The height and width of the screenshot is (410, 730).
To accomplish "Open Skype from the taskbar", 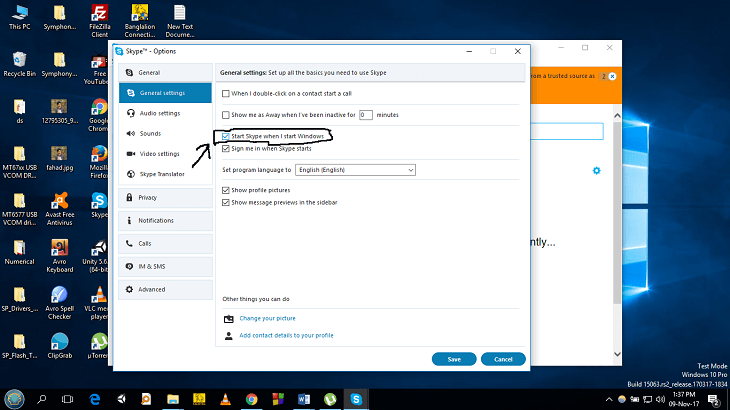I will pyautogui.click(x=356, y=398).
